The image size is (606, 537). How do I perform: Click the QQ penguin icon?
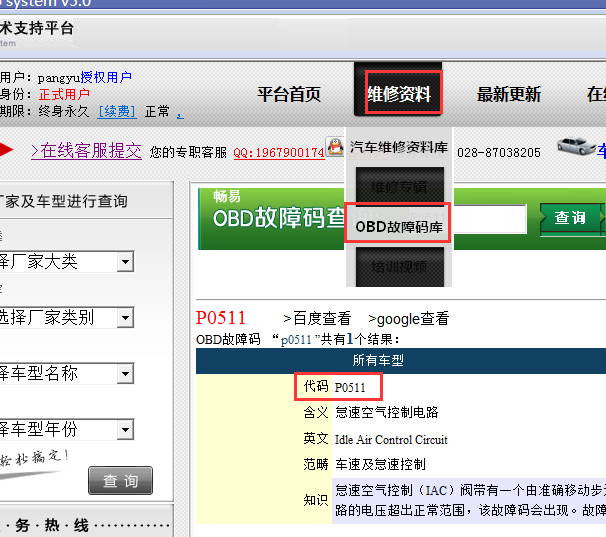tap(335, 147)
